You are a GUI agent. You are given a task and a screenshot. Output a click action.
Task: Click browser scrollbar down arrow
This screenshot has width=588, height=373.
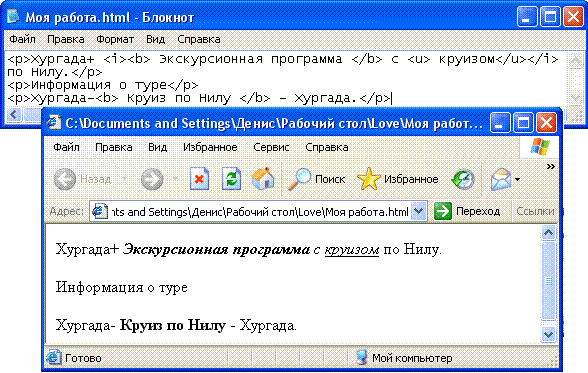pyautogui.click(x=548, y=334)
